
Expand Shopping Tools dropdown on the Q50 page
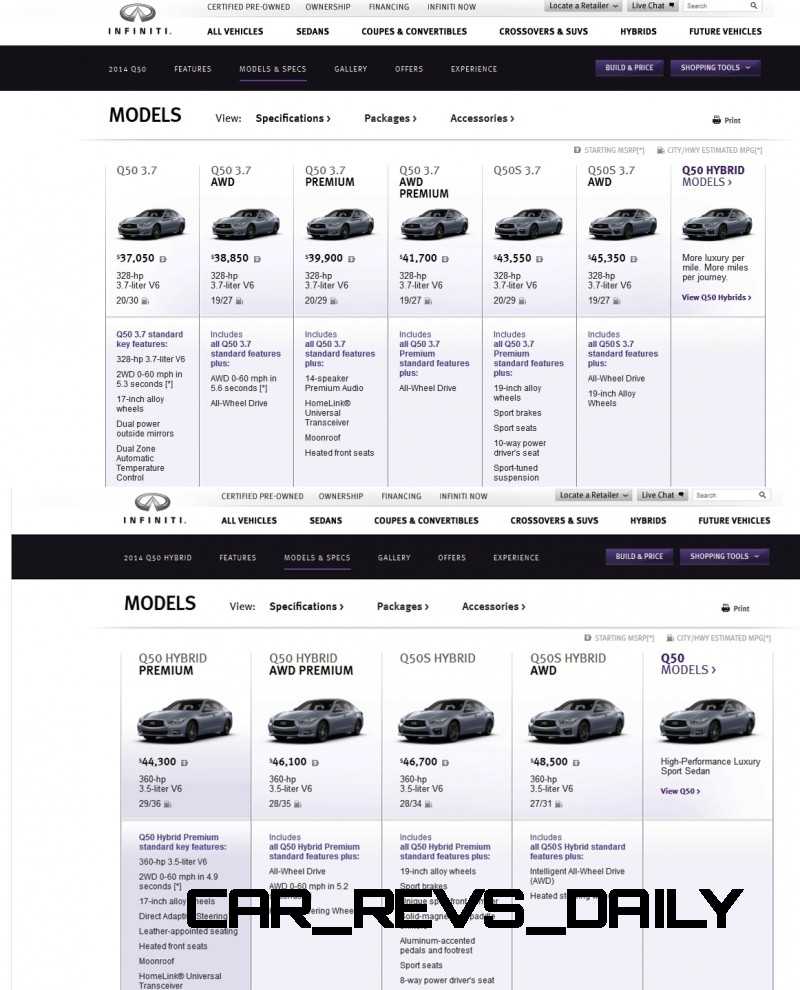(715, 68)
